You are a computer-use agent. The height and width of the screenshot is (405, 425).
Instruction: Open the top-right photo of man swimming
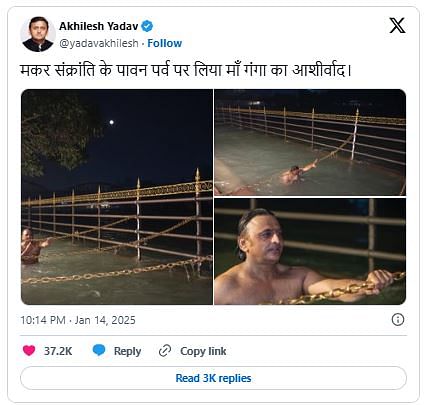[x=310, y=142]
